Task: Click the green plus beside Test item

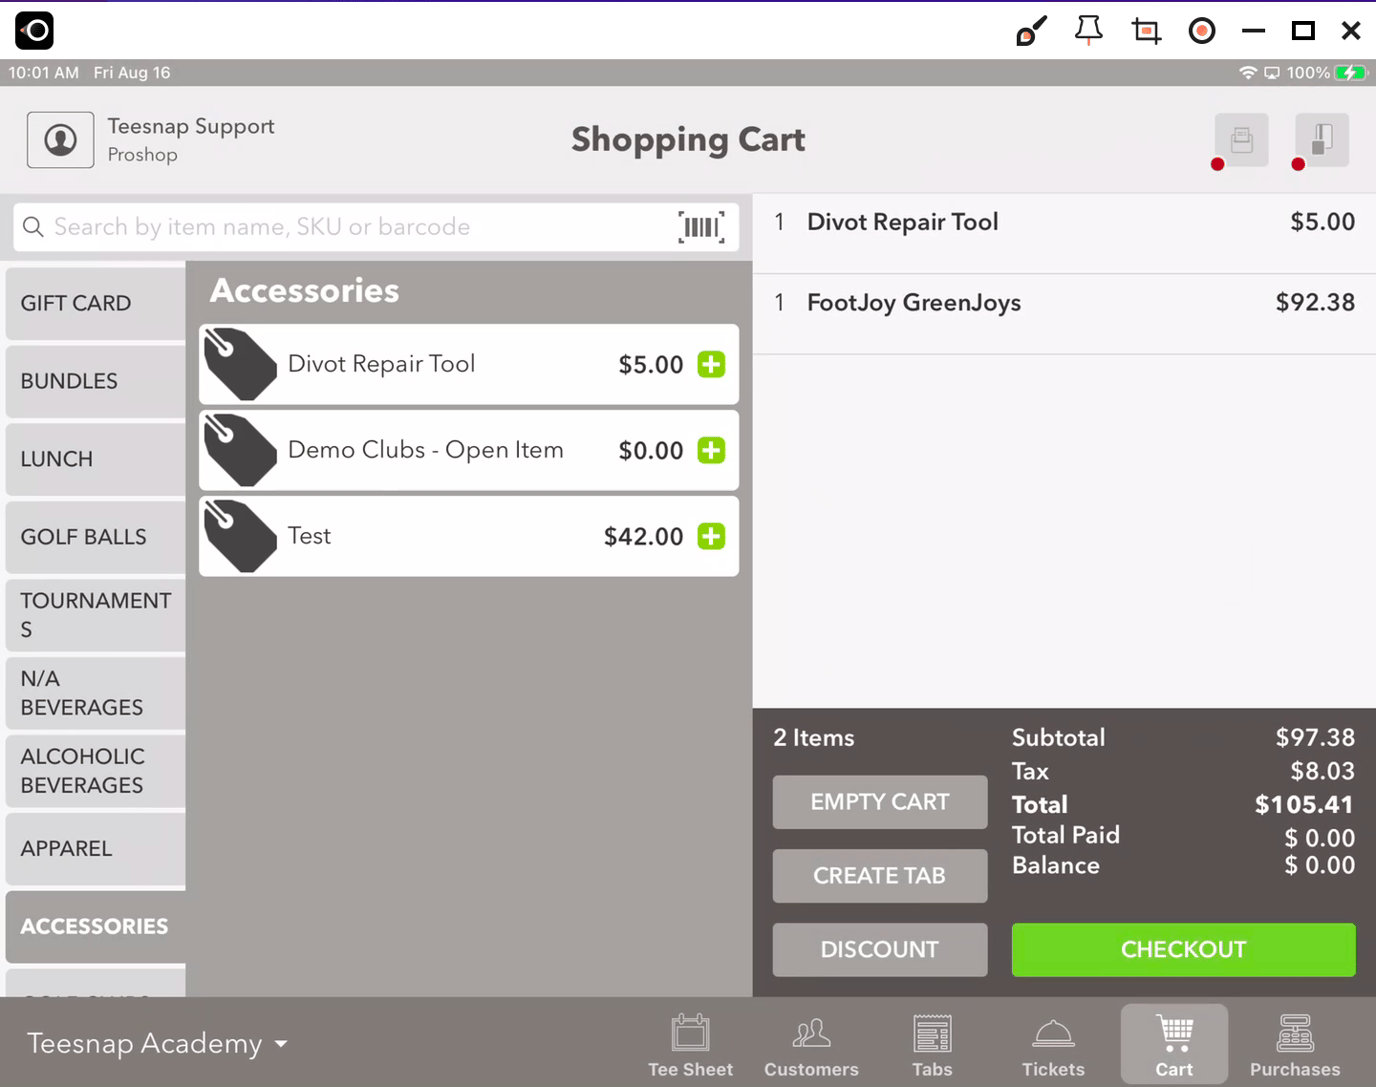Action: 711,536
